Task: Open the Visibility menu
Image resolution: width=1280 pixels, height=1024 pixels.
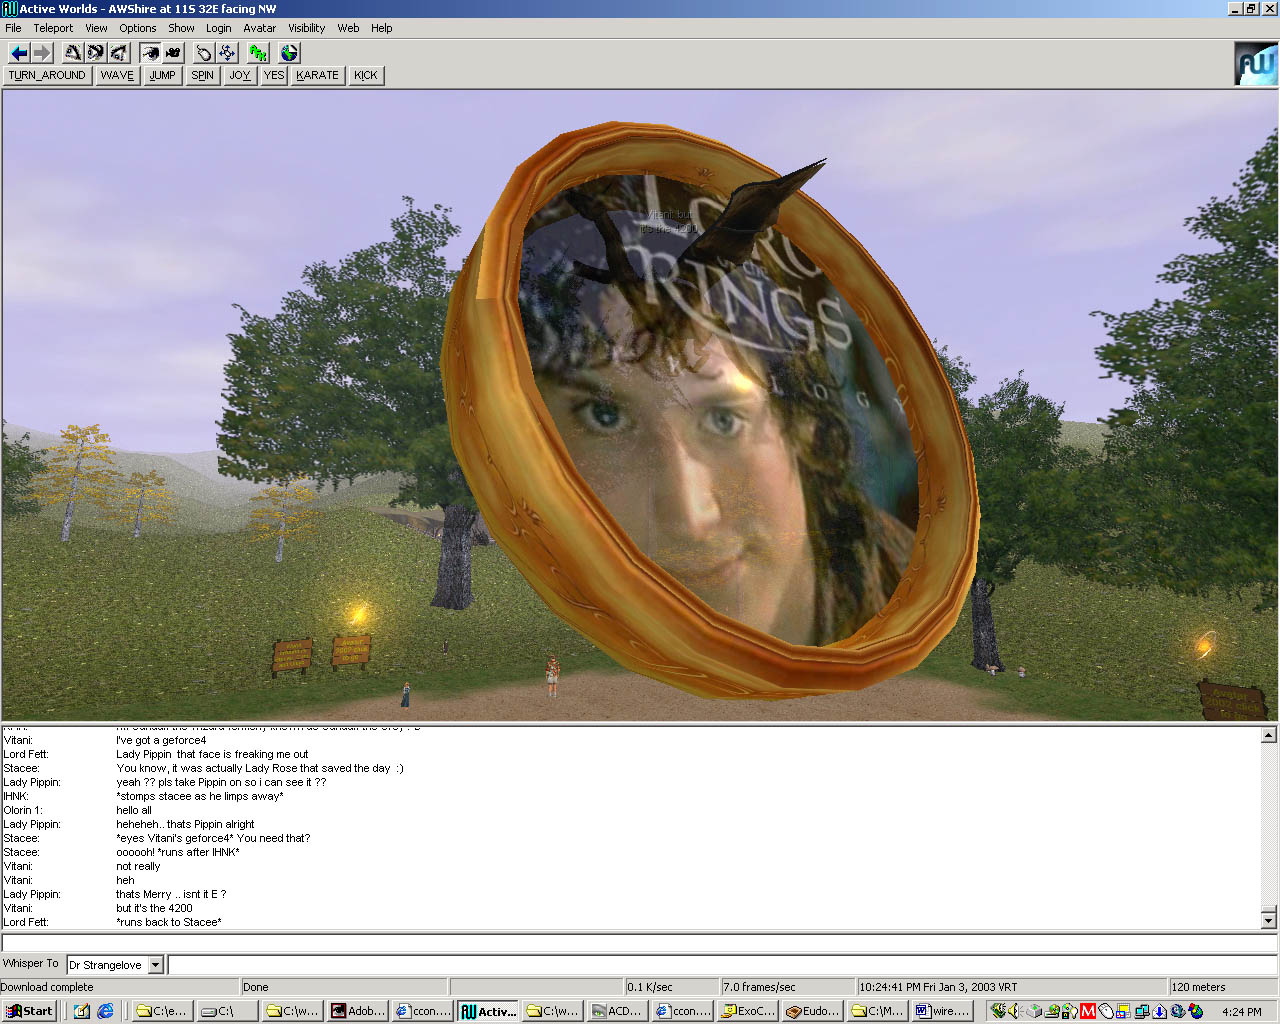Action: [306, 28]
